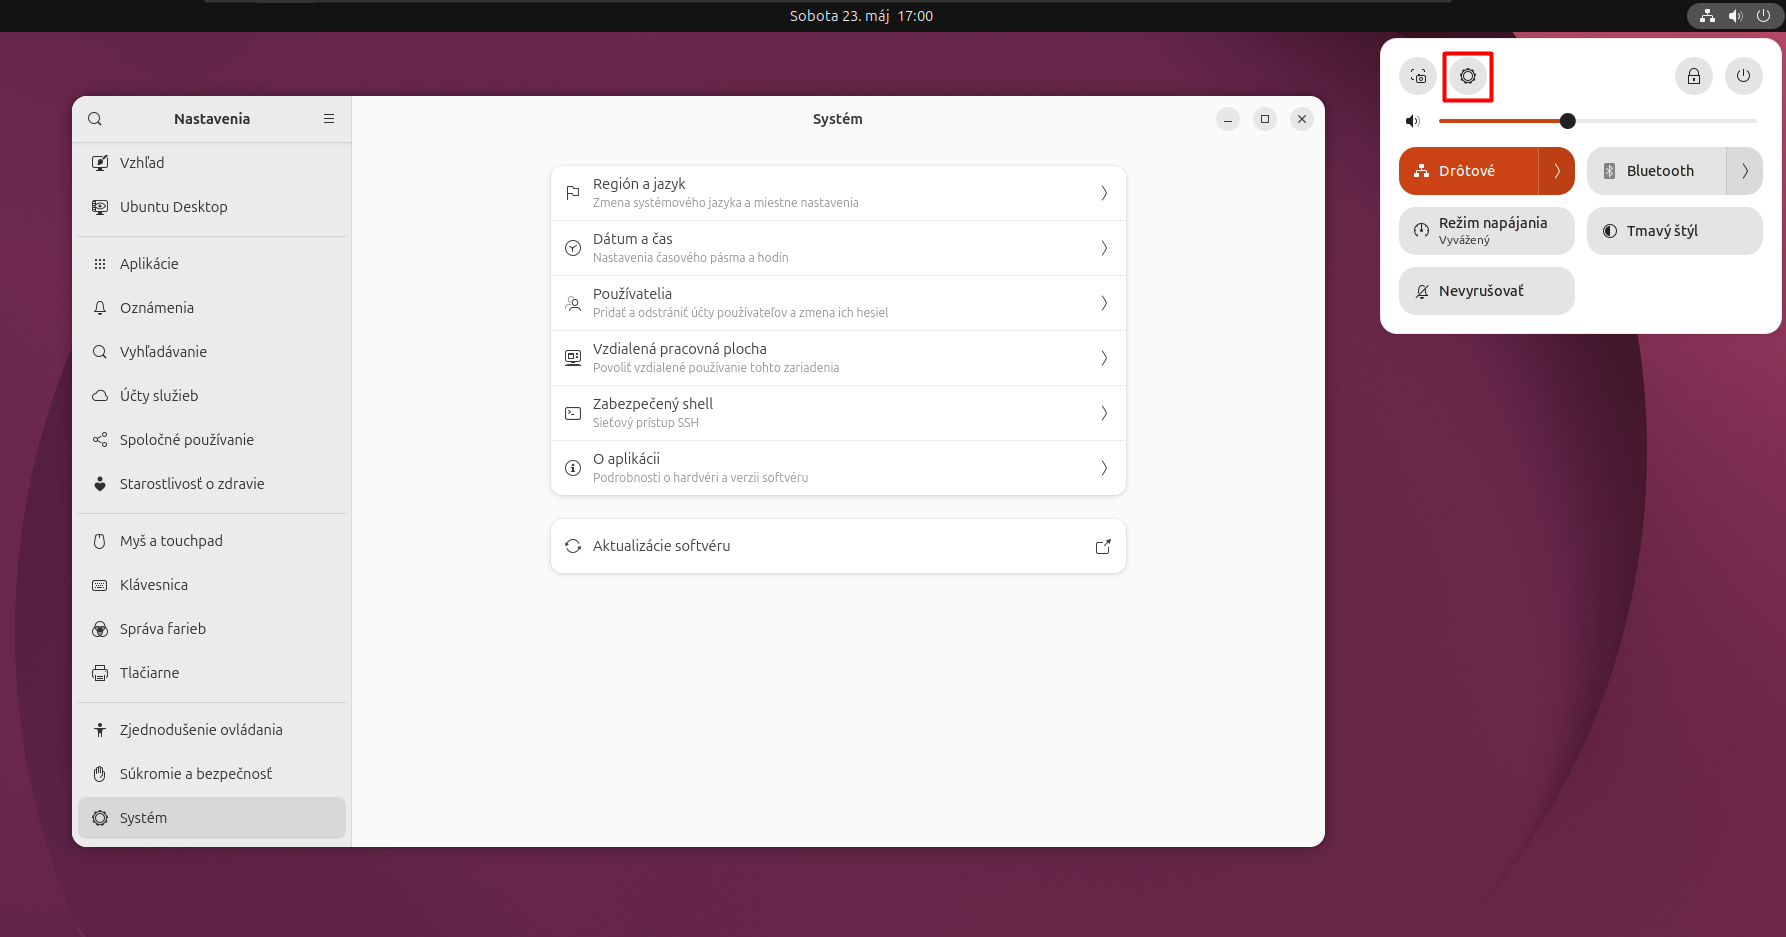The height and width of the screenshot is (937, 1786).
Task: Select Správa farieb in sidebar
Action: click(x=212, y=629)
